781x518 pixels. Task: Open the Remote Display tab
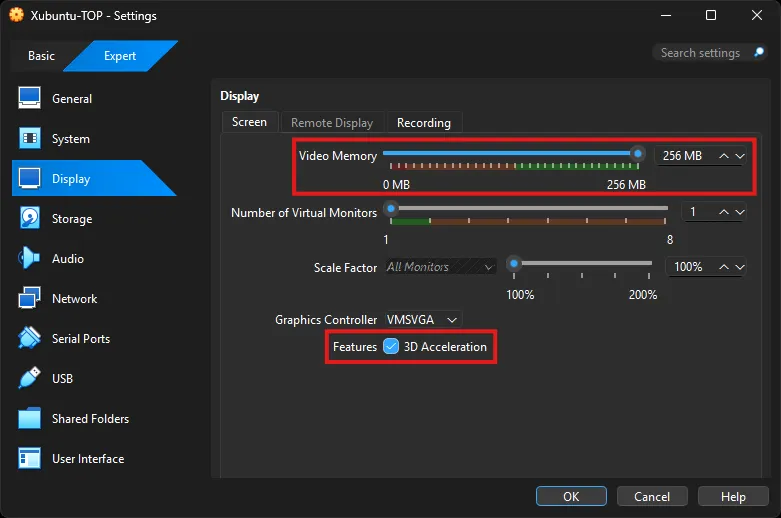tap(332, 123)
